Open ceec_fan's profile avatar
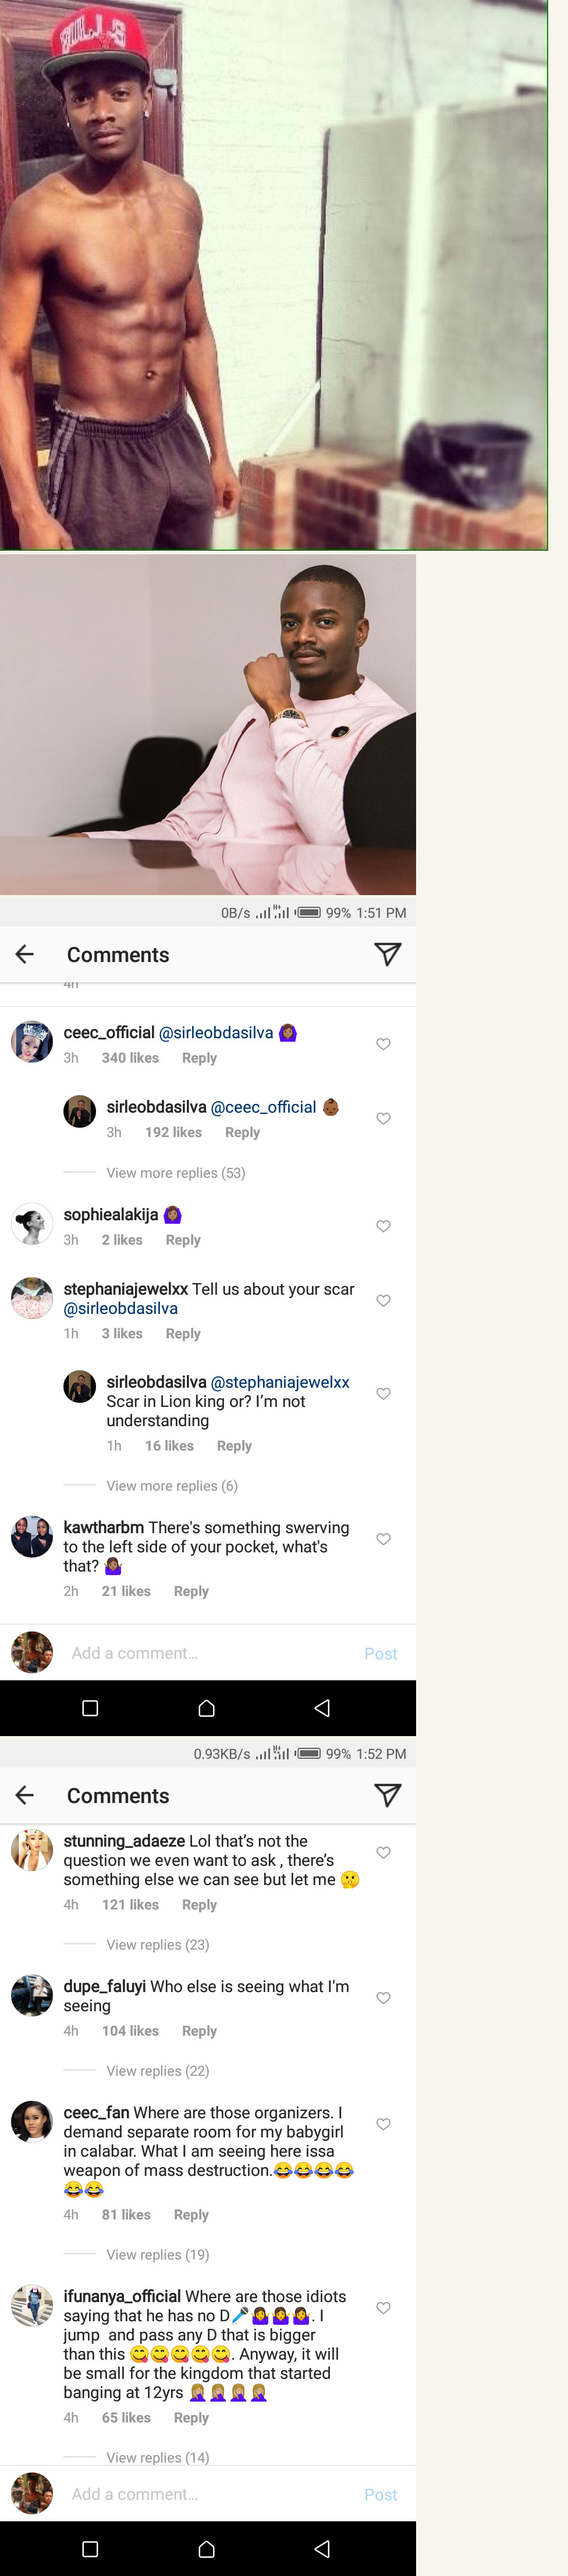The width and height of the screenshot is (568, 2576). click(x=32, y=2121)
